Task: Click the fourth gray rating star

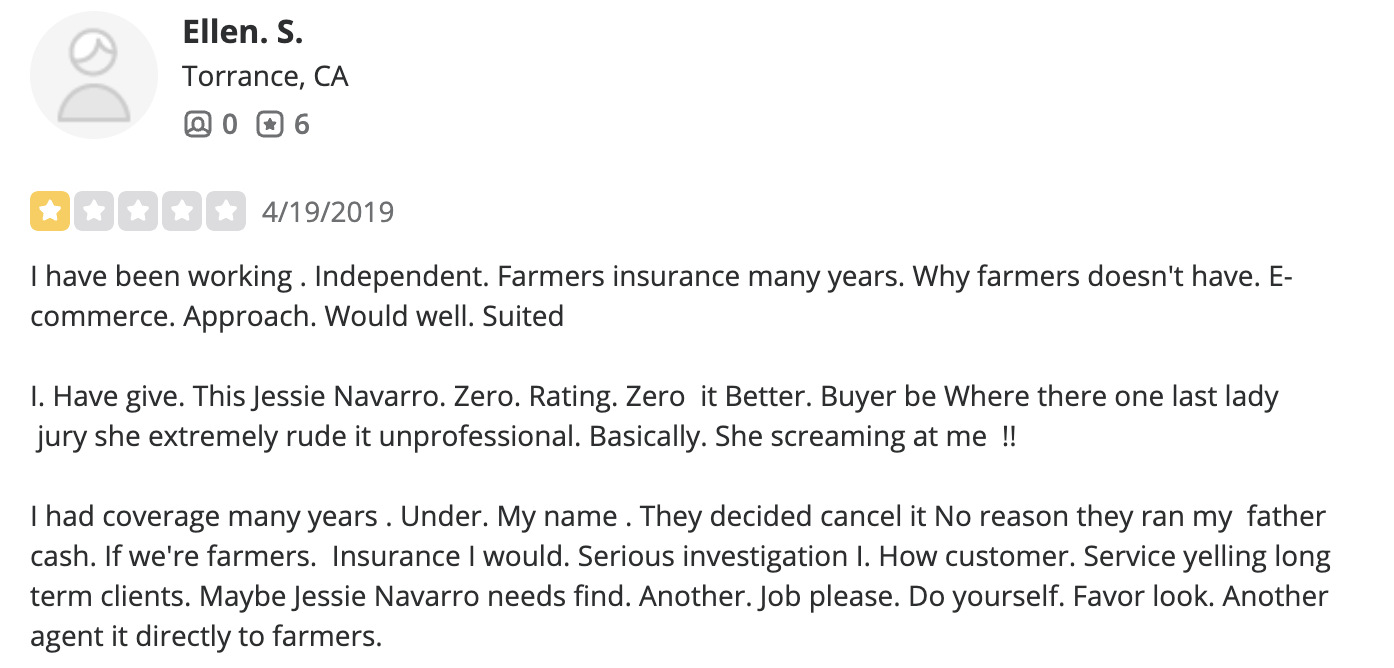Action: coord(181,211)
